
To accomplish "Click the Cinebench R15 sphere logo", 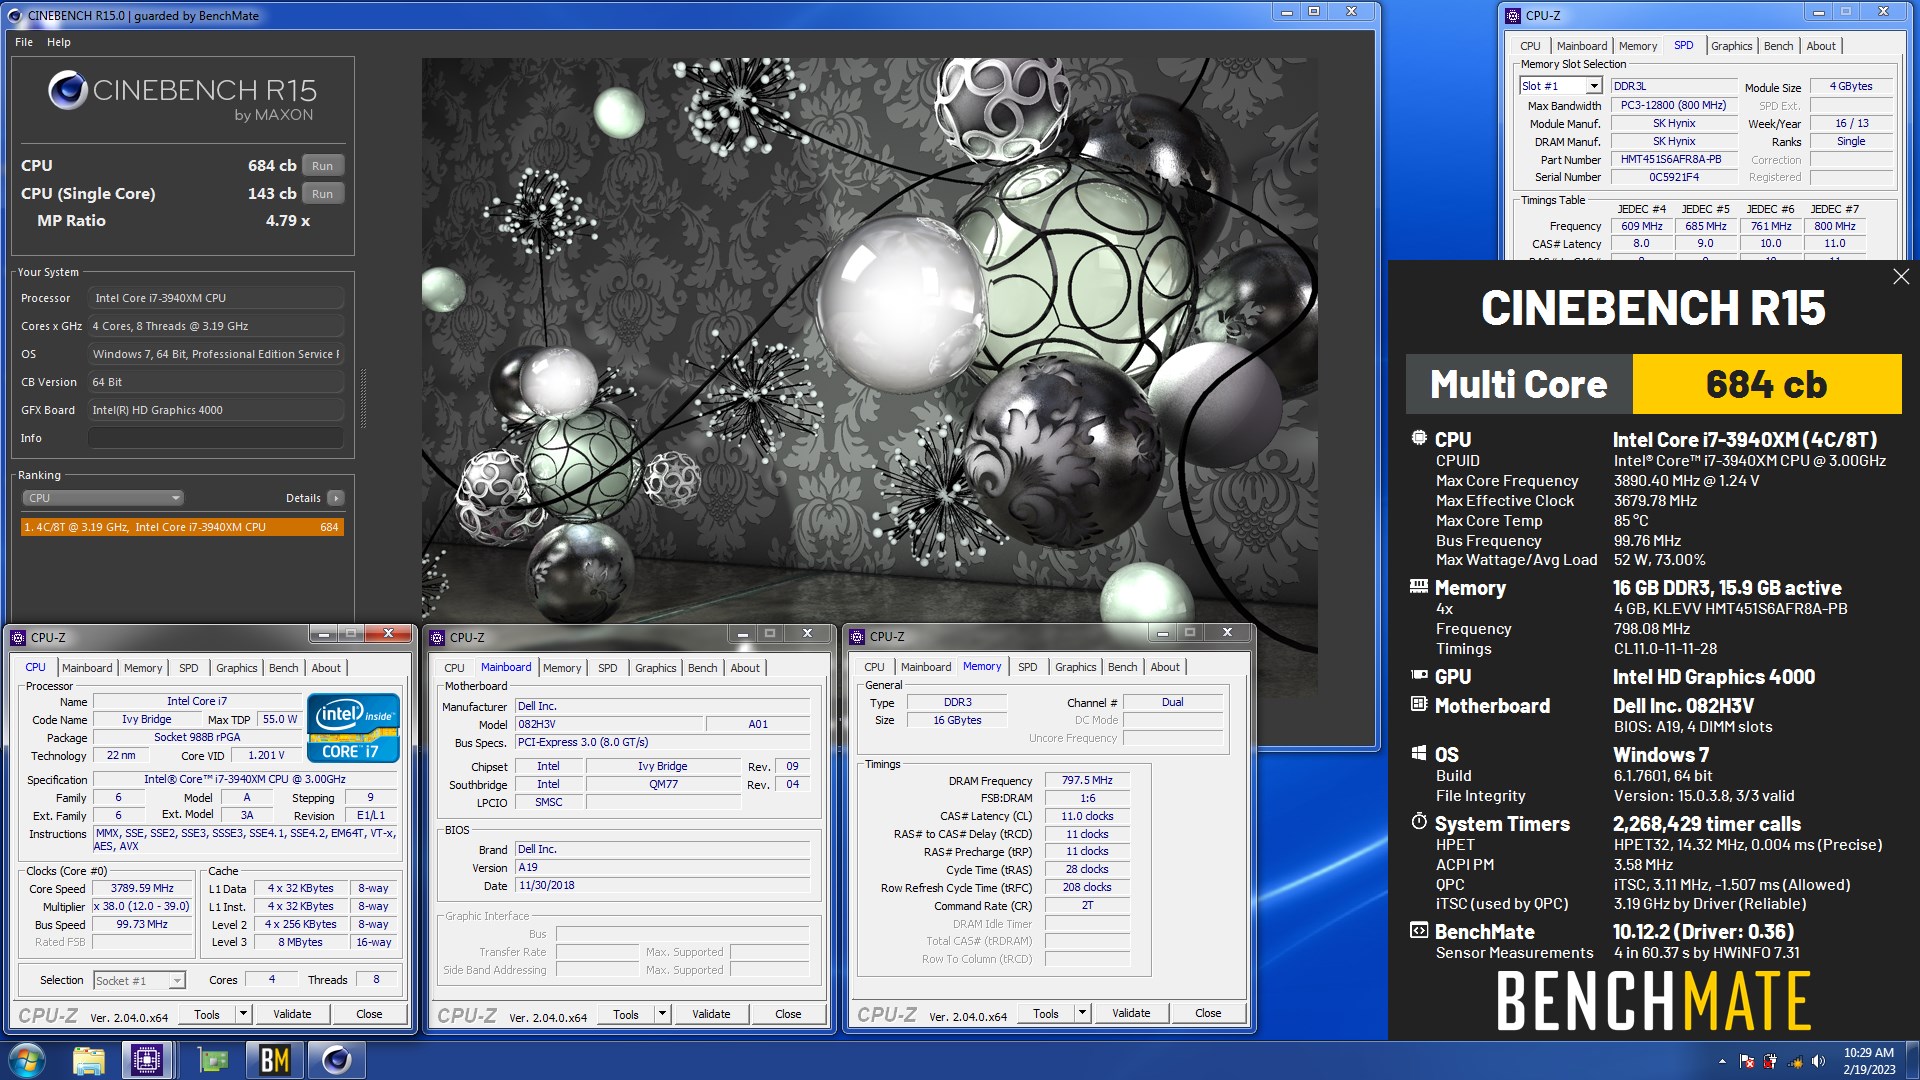I will [x=67, y=91].
